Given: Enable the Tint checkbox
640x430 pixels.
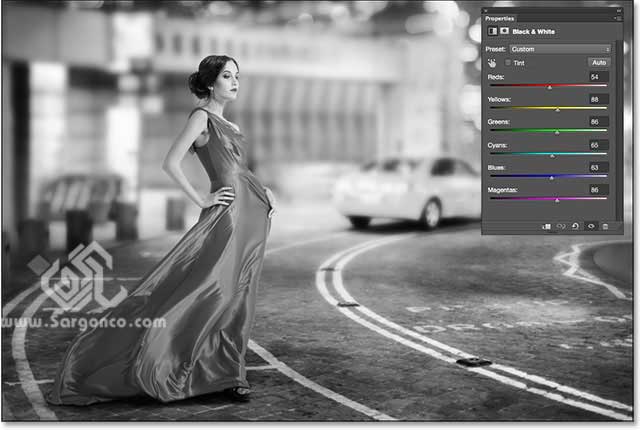Looking at the screenshot, I should pos(507,62).
